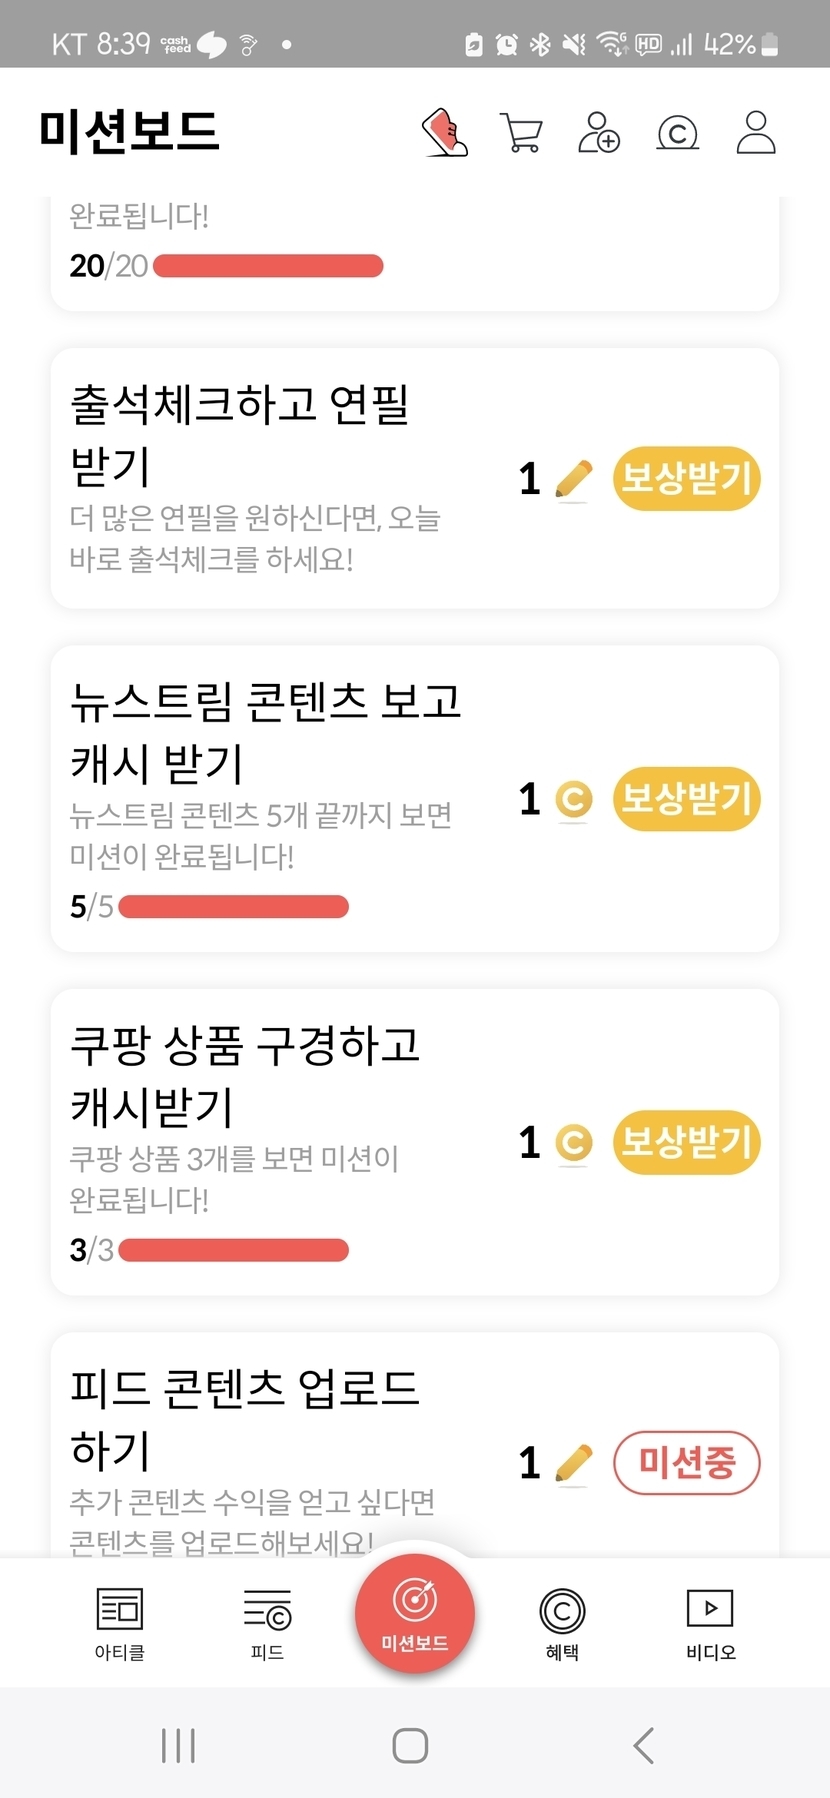
Task: Switch to the 피드 tab
Action: coord(267,1623)
